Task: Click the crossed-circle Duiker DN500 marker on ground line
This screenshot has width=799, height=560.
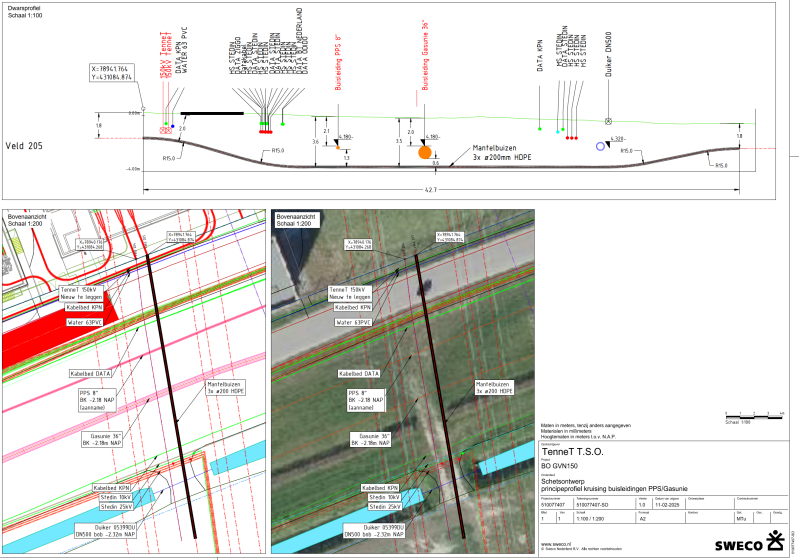Action: 608,121
